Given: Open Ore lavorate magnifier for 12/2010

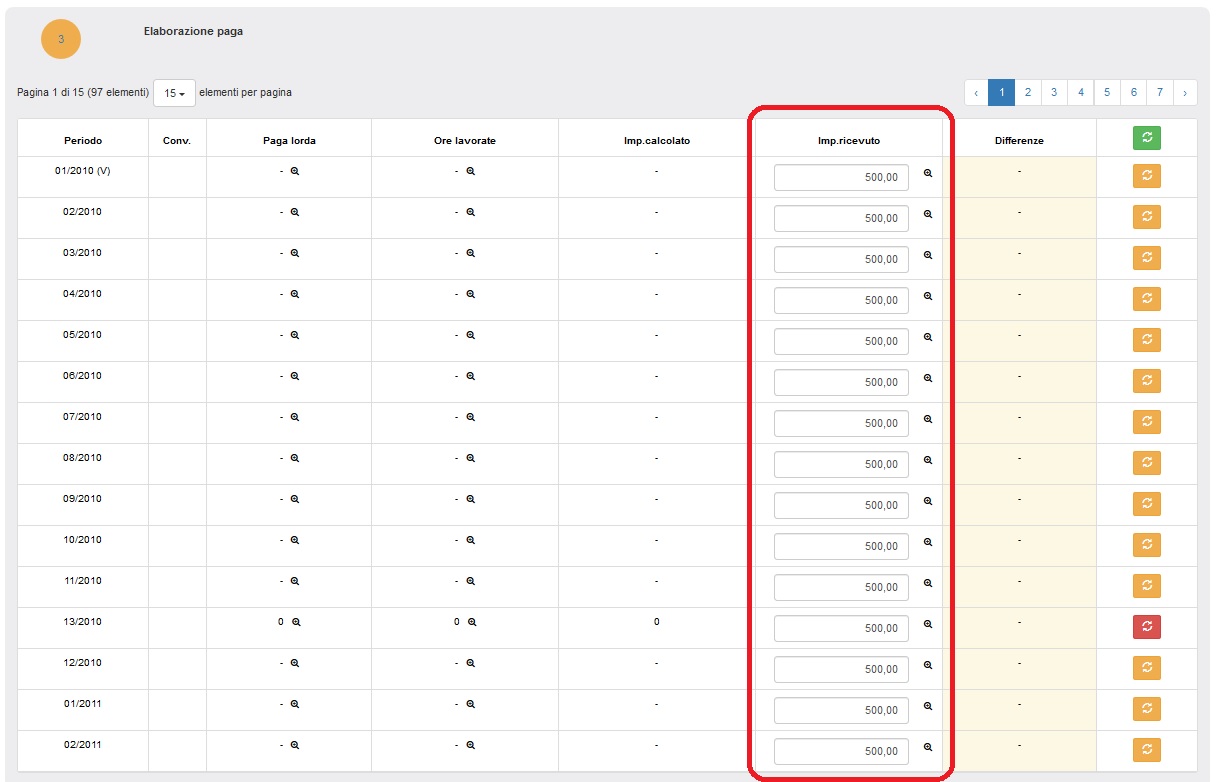Looking at the screenshot, I should [x=470, y=663].
